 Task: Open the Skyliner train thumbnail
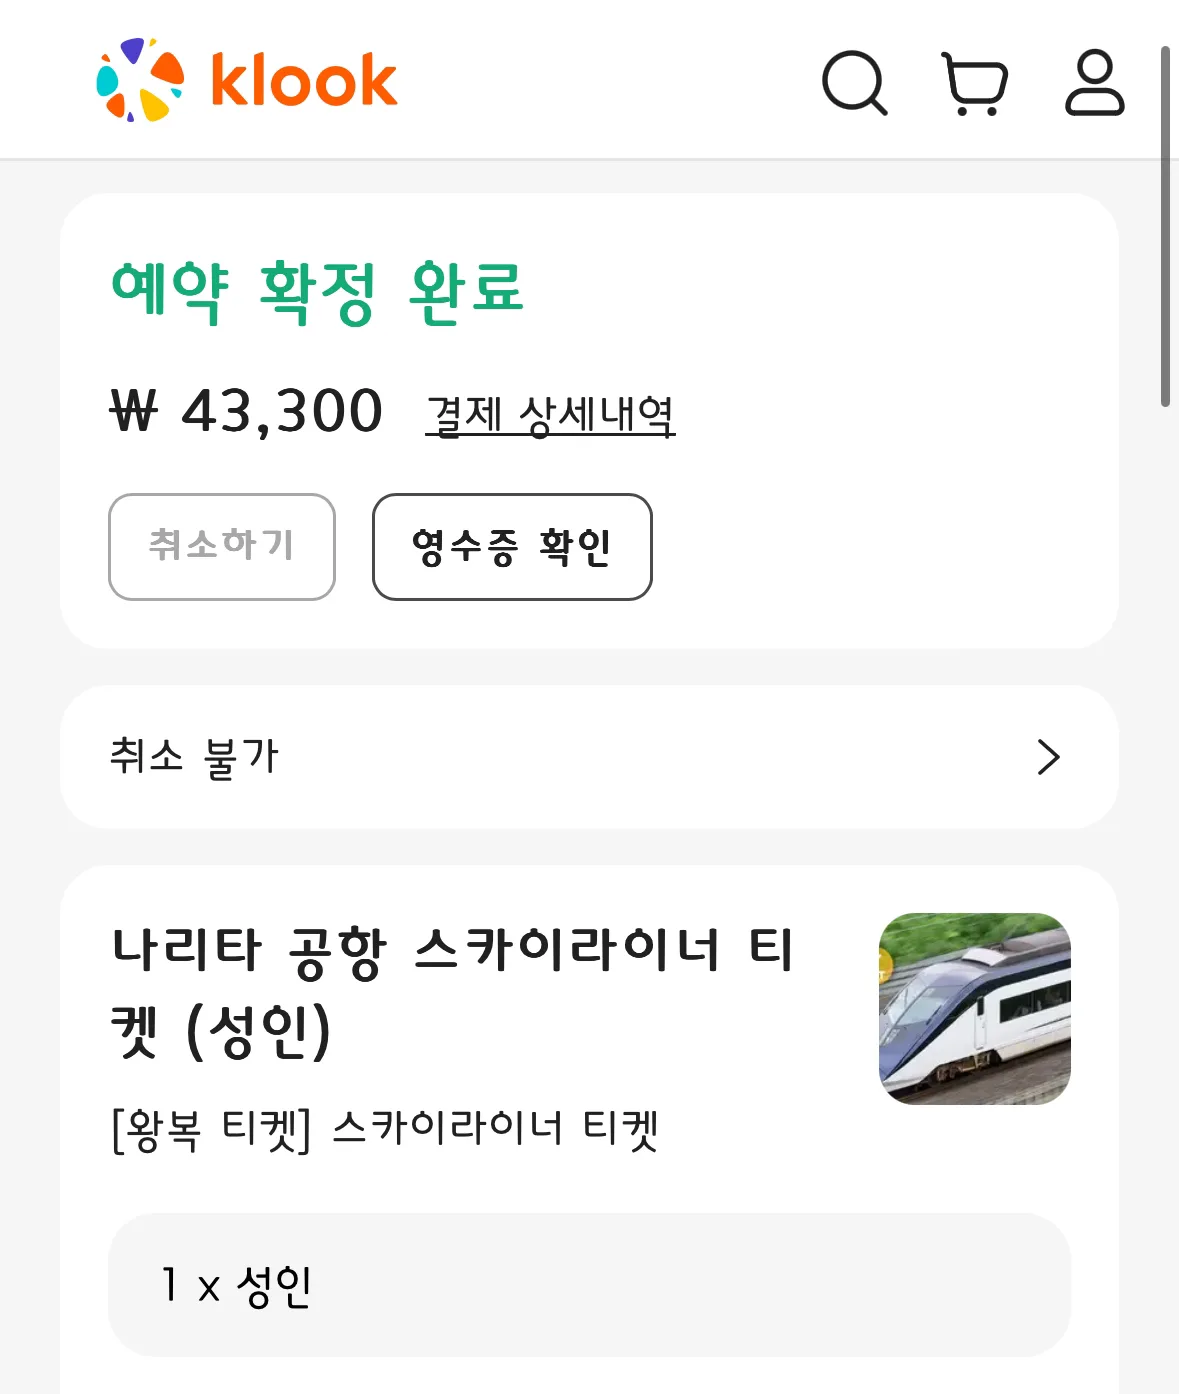click(975, 1009)
